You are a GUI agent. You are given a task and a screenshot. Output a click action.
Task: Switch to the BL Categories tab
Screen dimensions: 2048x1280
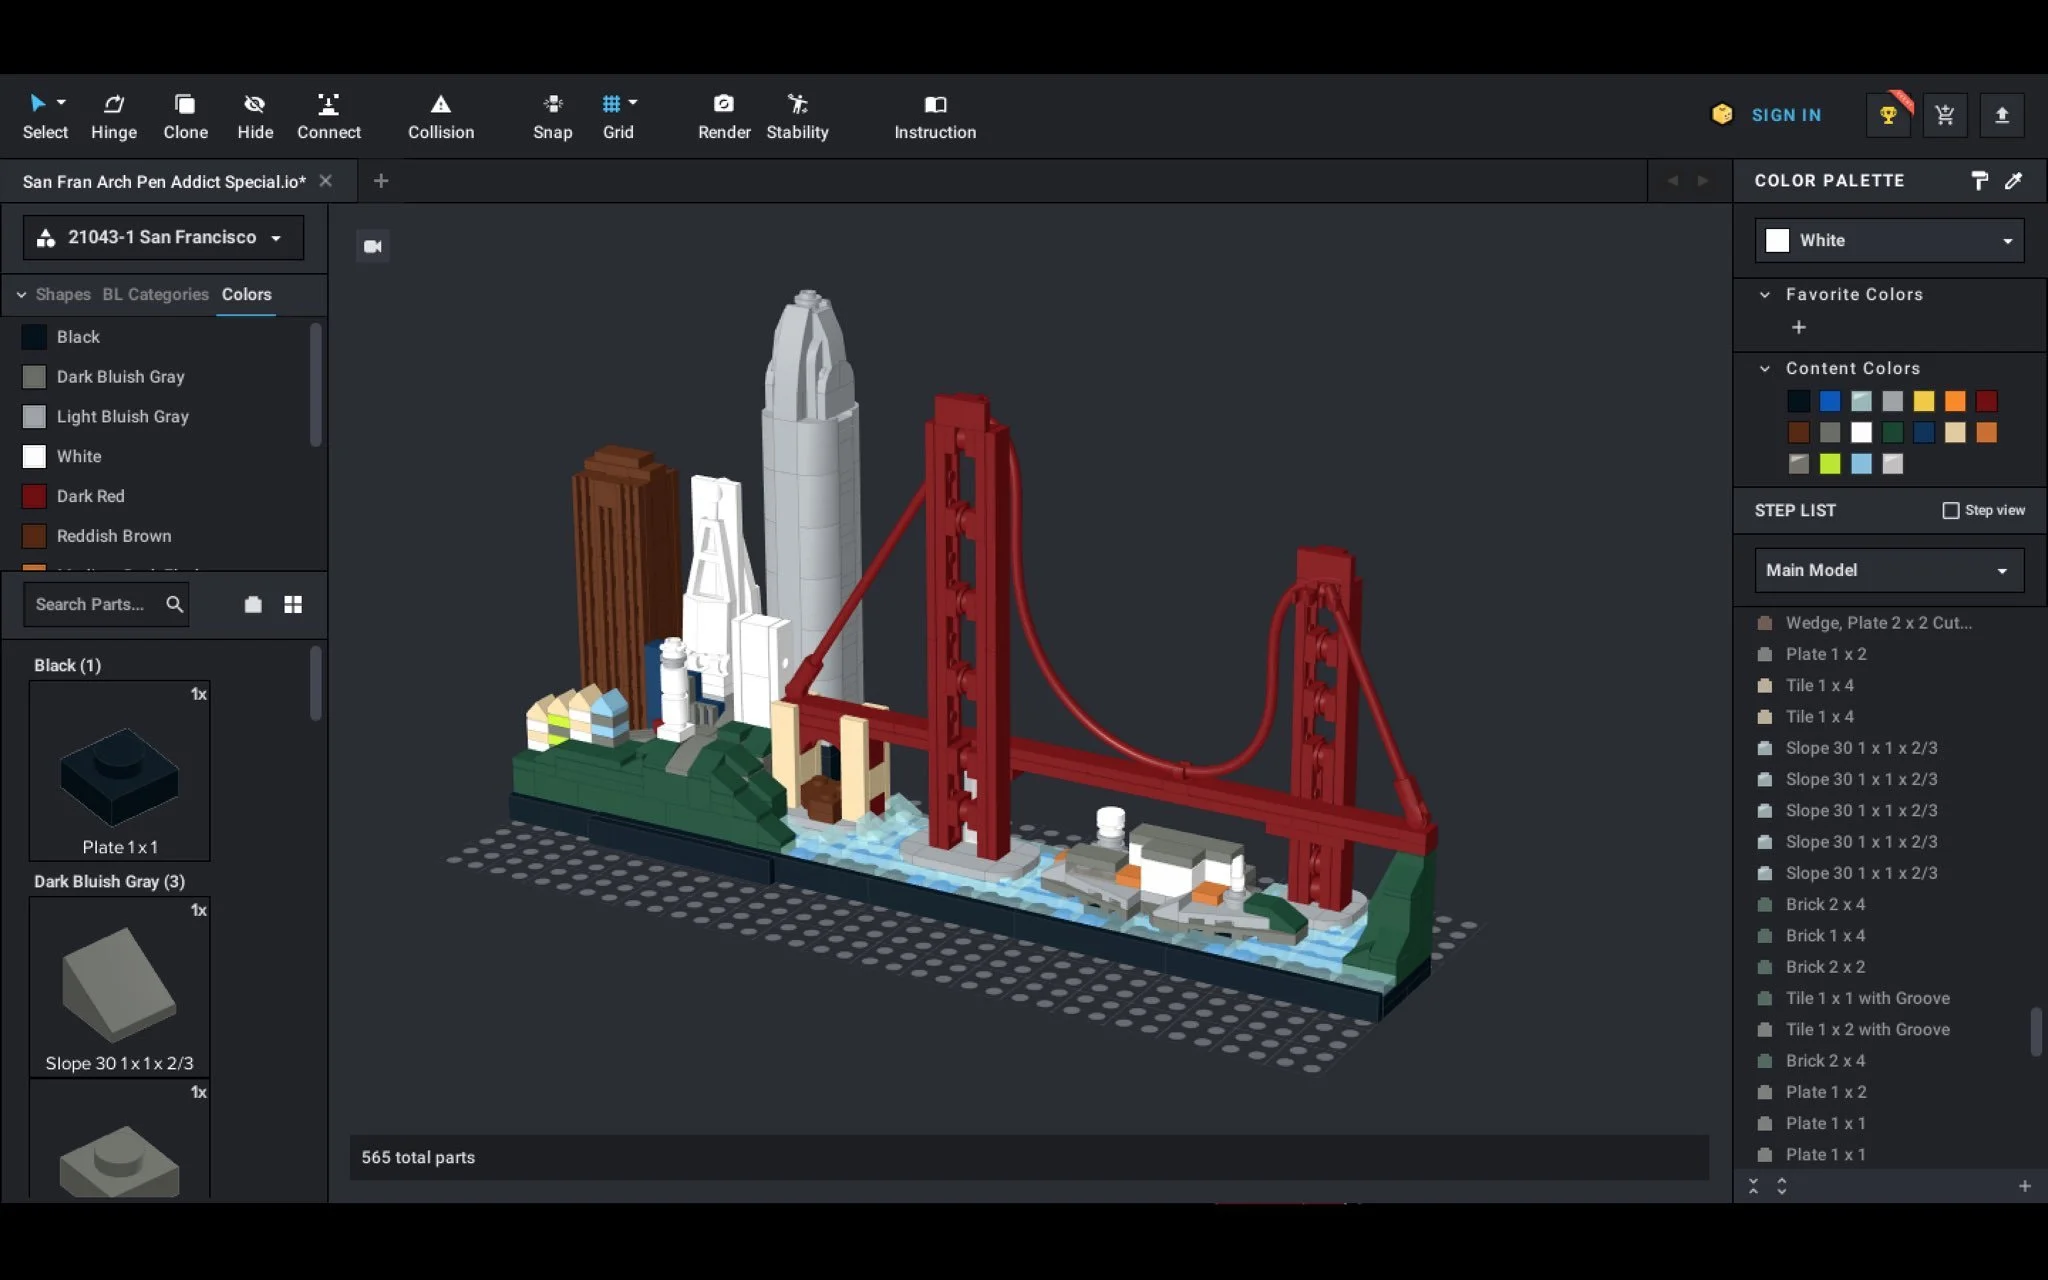tap(155, 294)
